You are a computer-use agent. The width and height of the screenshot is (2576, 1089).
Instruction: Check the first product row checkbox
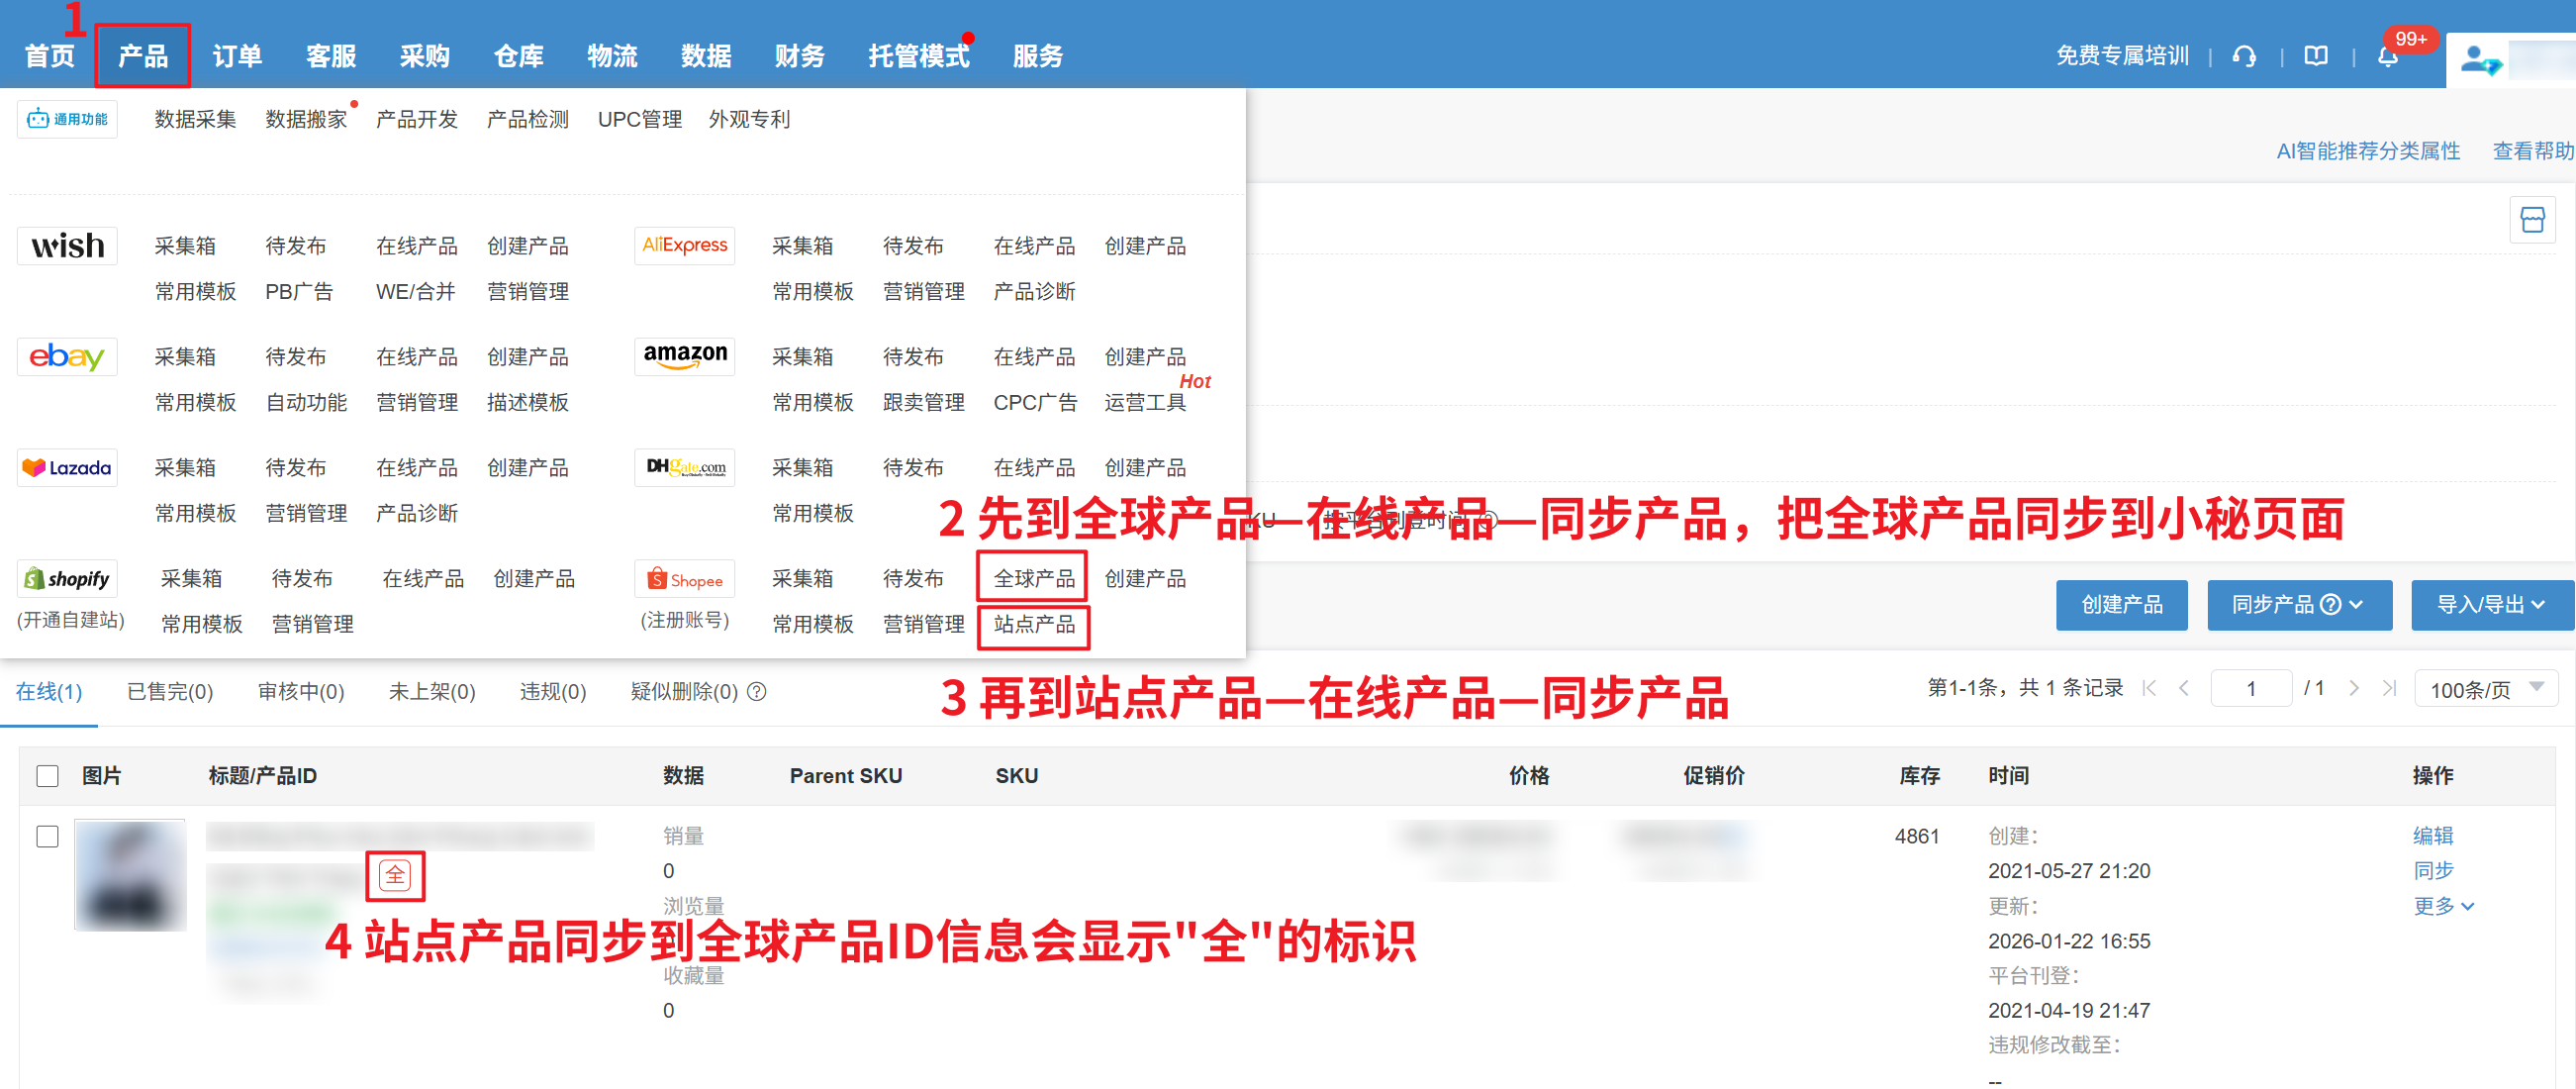tap(47, 836)
